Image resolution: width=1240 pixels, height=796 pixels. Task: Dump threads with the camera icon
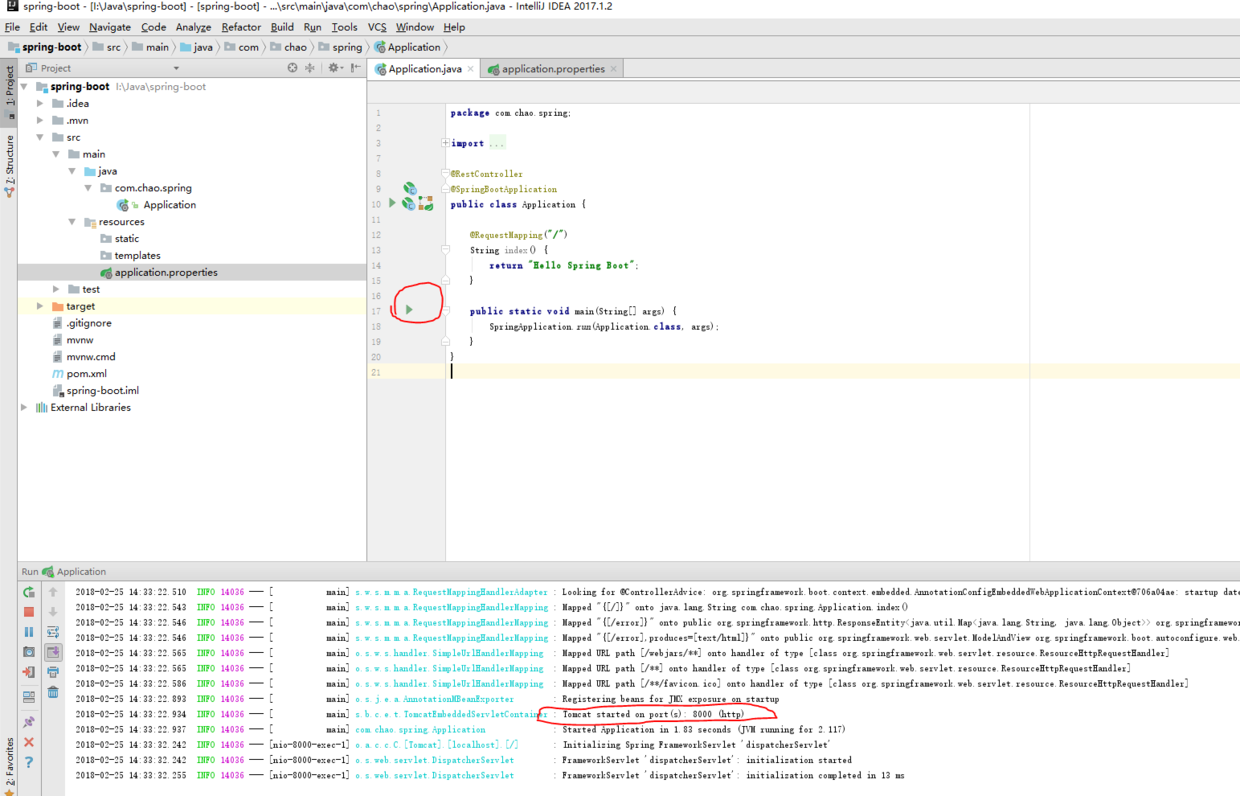29,652
